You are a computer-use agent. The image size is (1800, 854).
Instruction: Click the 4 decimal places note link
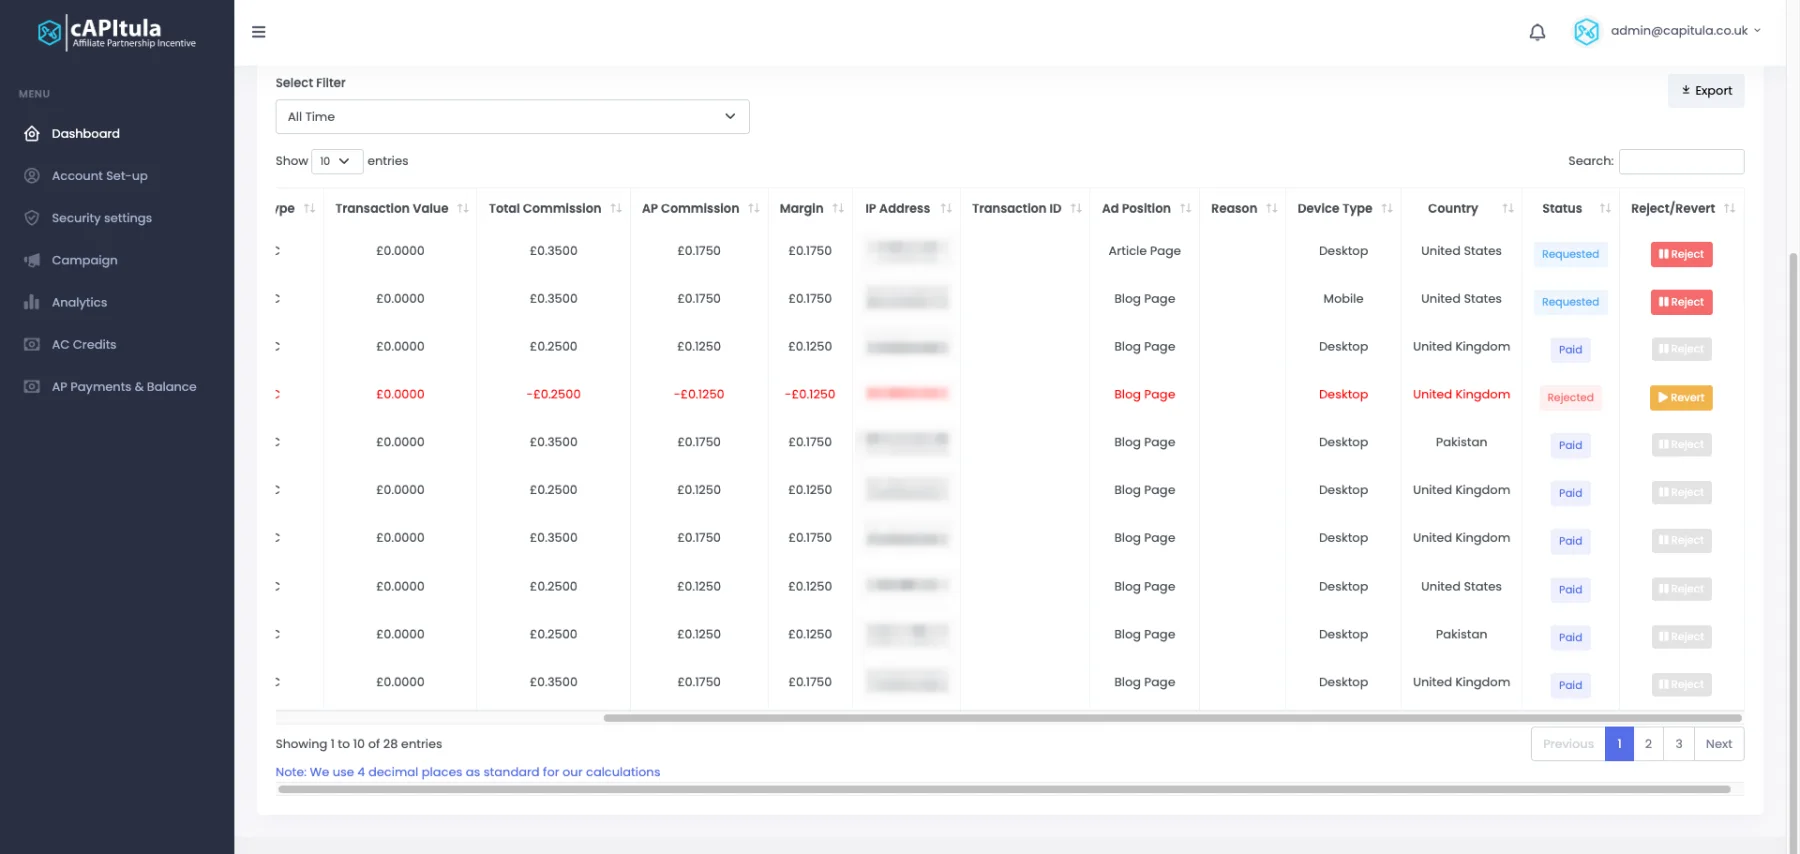click(468, 772)
